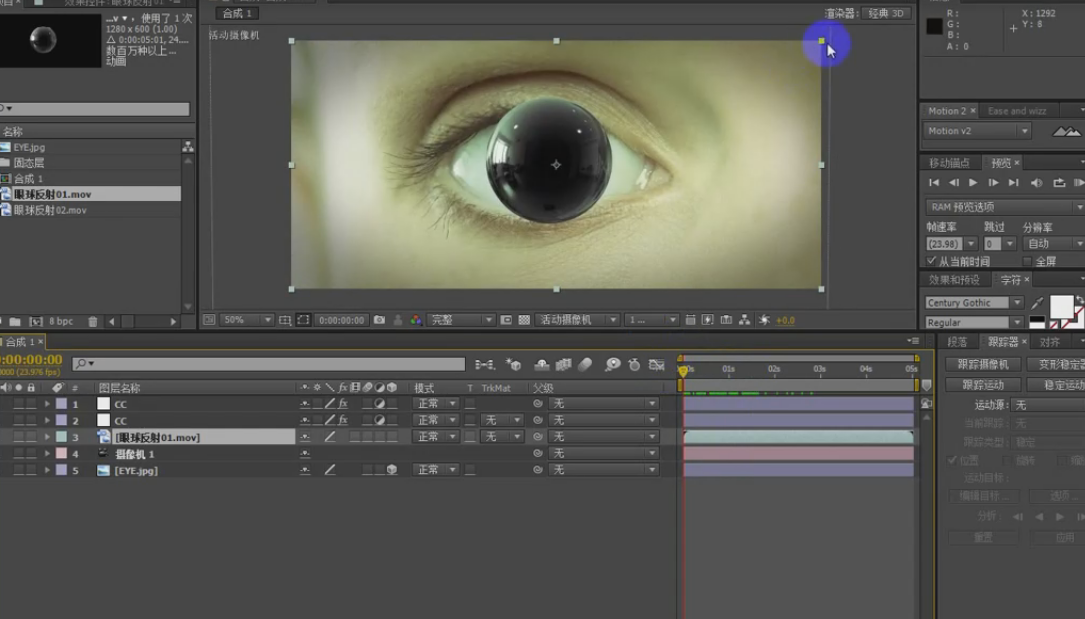Switch to the 段落 paragraph tab
The width and height of the screenshot is (1085, 619).
[957, 342]
